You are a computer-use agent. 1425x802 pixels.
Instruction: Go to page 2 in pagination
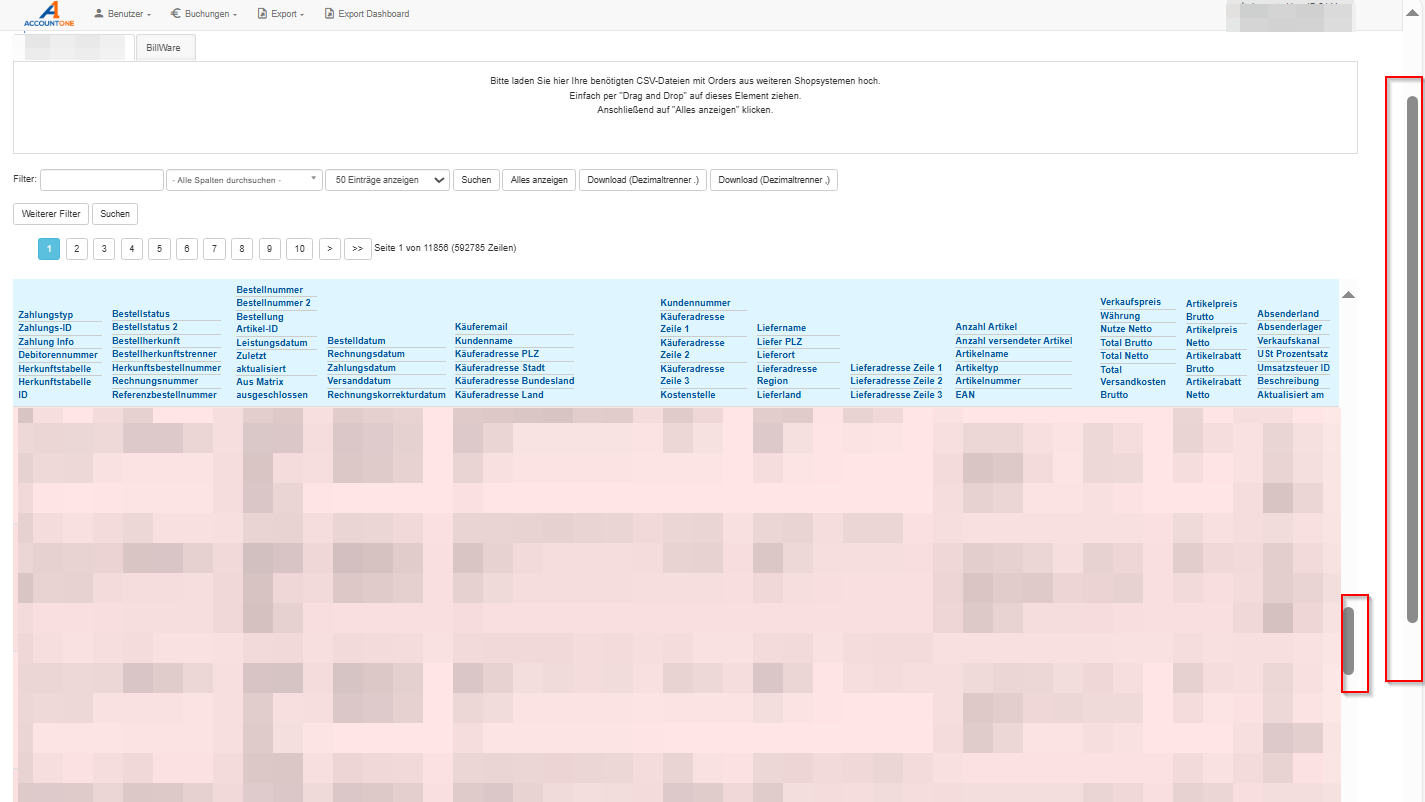point(77,249)
